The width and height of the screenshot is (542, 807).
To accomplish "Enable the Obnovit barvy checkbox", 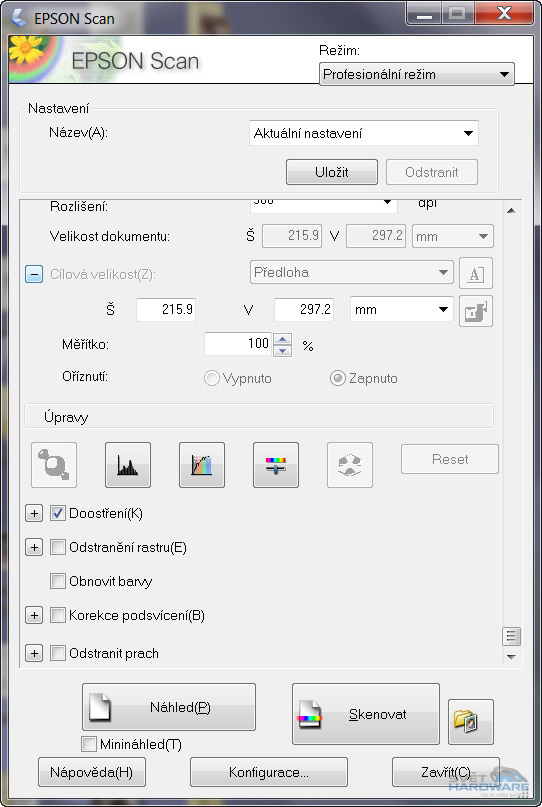I will point(58,582).
